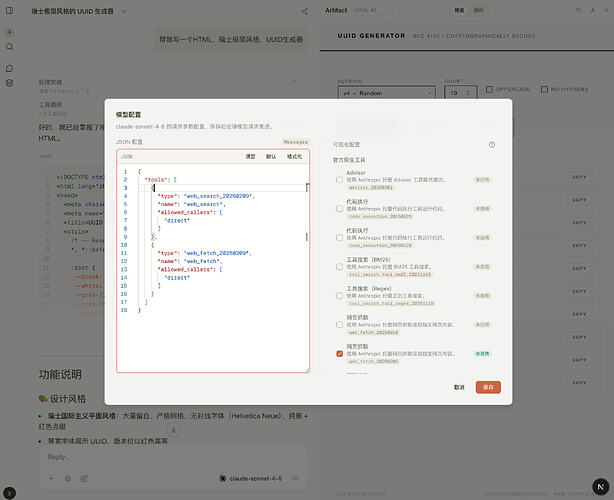Image resolution: width=614 pixels, height=500 pixels.
Task: Toggle the sidebar panel icon
Action: (x=9, y=11)
